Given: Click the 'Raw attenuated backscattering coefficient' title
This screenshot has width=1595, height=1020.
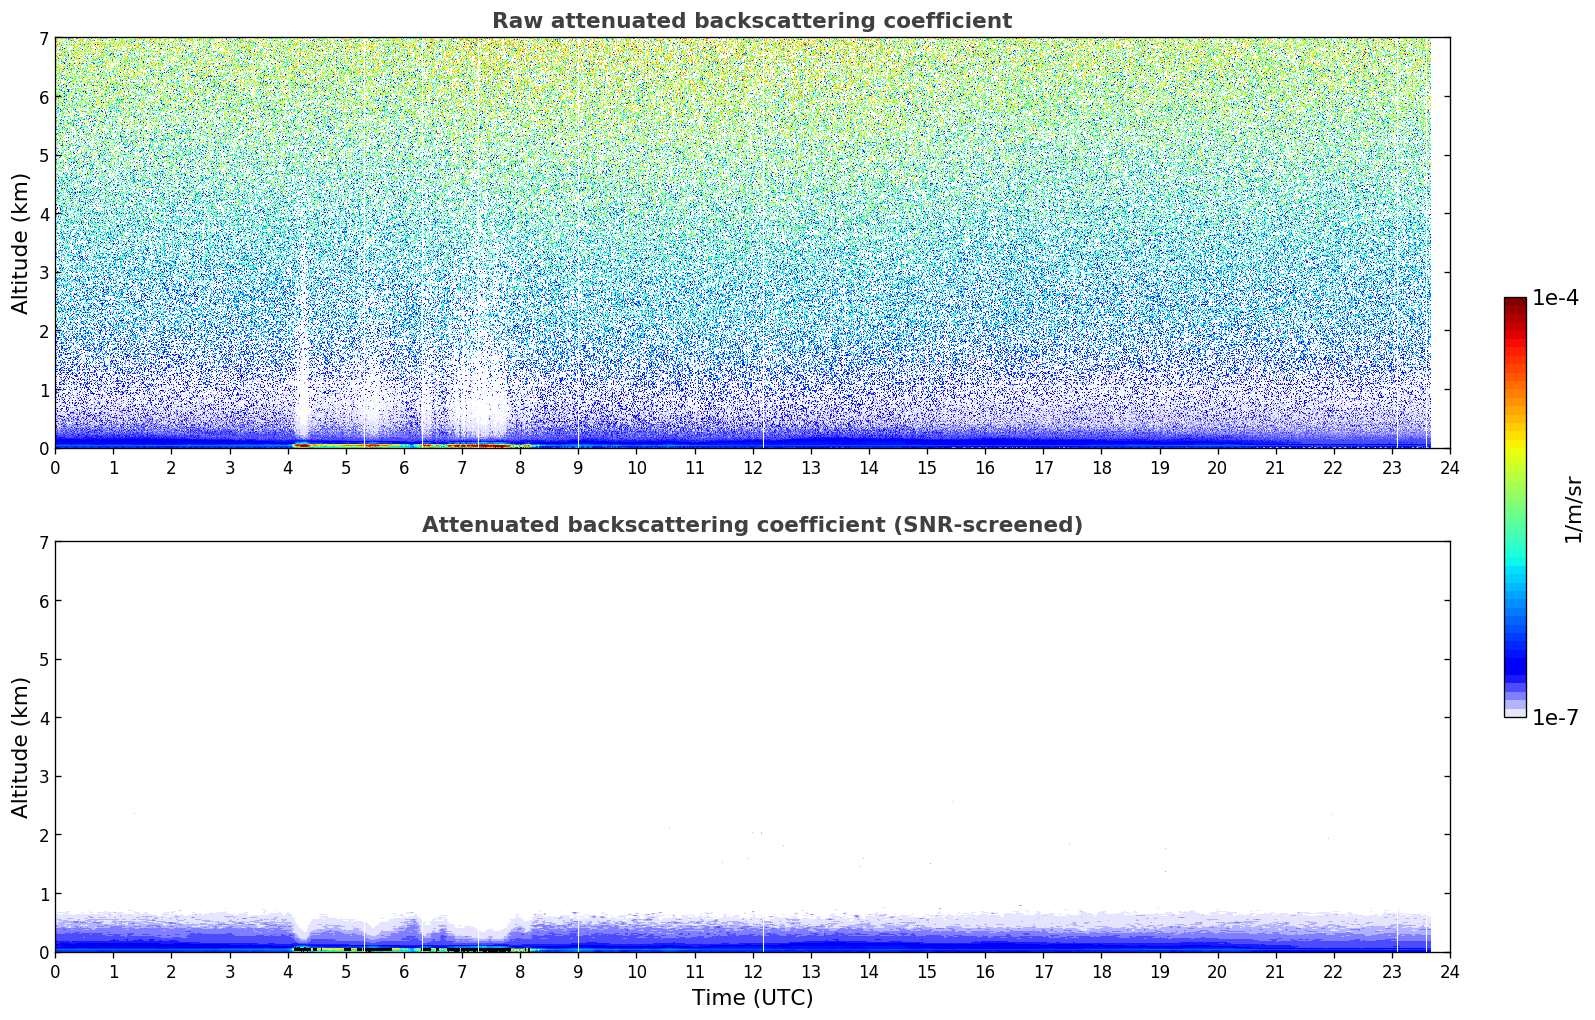Looking at the screenshot, I should pyautogui.click(x=752, y=21).
